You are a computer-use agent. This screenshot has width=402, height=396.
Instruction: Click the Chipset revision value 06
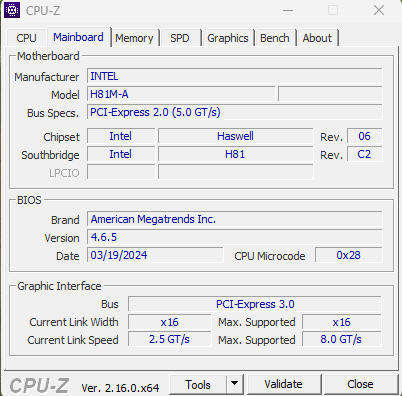[x=364, y=136]
